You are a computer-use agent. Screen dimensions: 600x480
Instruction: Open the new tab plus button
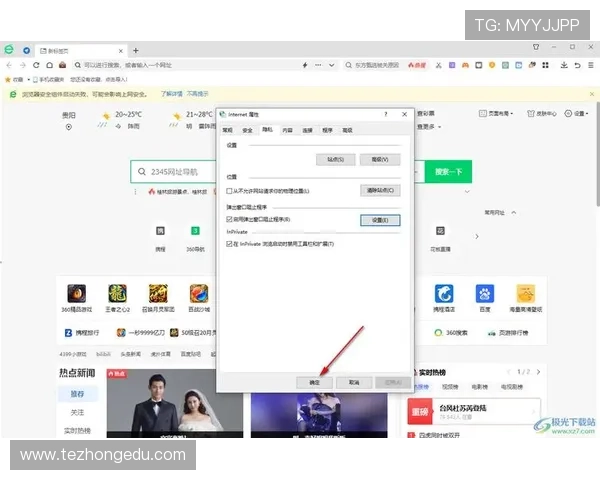click(135, 51)
